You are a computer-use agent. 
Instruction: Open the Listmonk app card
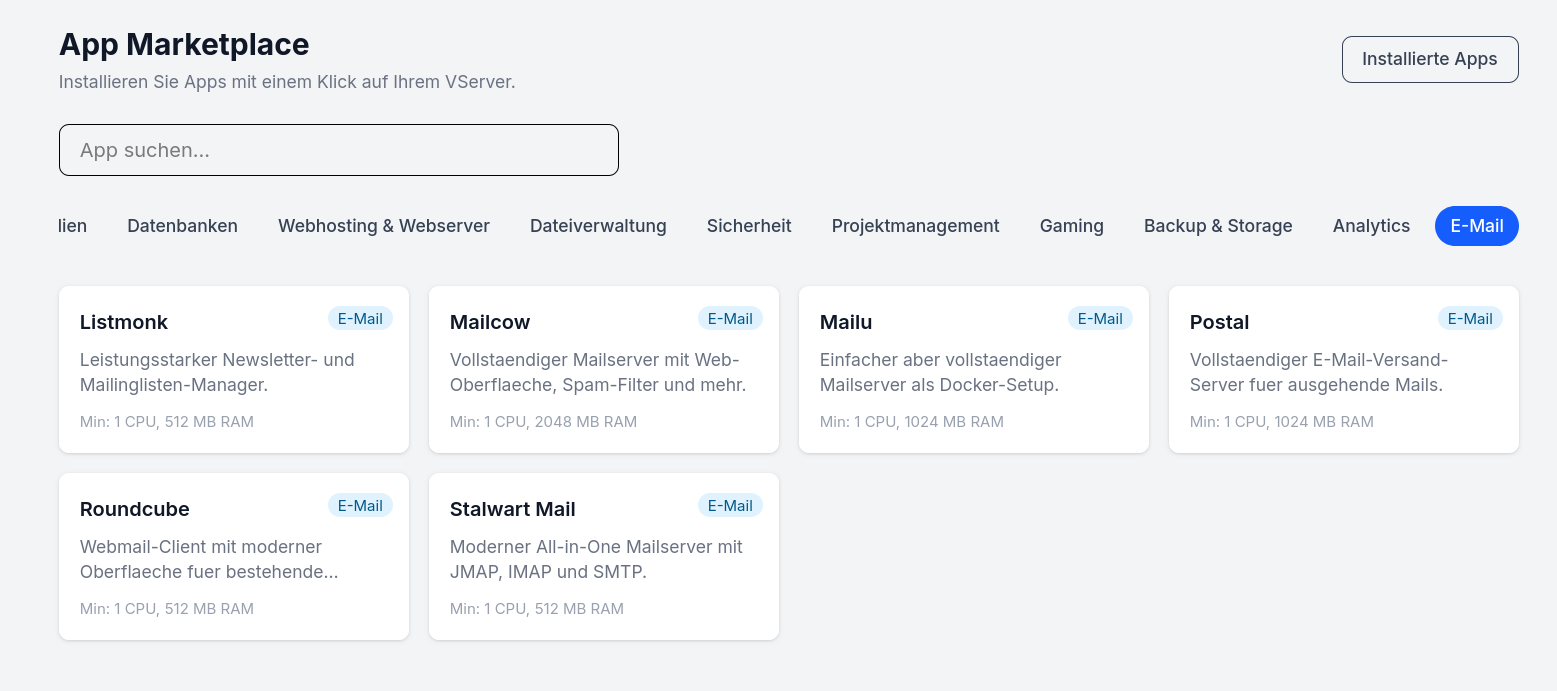tap(233, 369)
